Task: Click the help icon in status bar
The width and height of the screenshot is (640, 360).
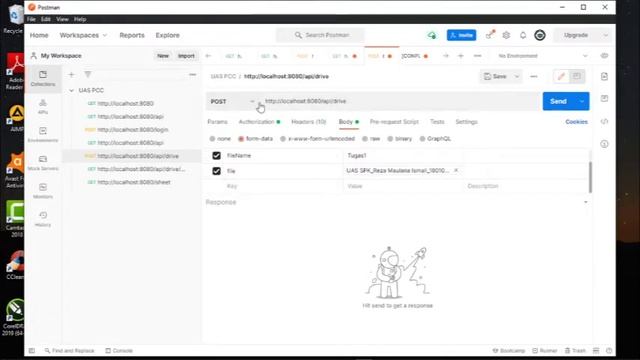Action: point(609,351)
